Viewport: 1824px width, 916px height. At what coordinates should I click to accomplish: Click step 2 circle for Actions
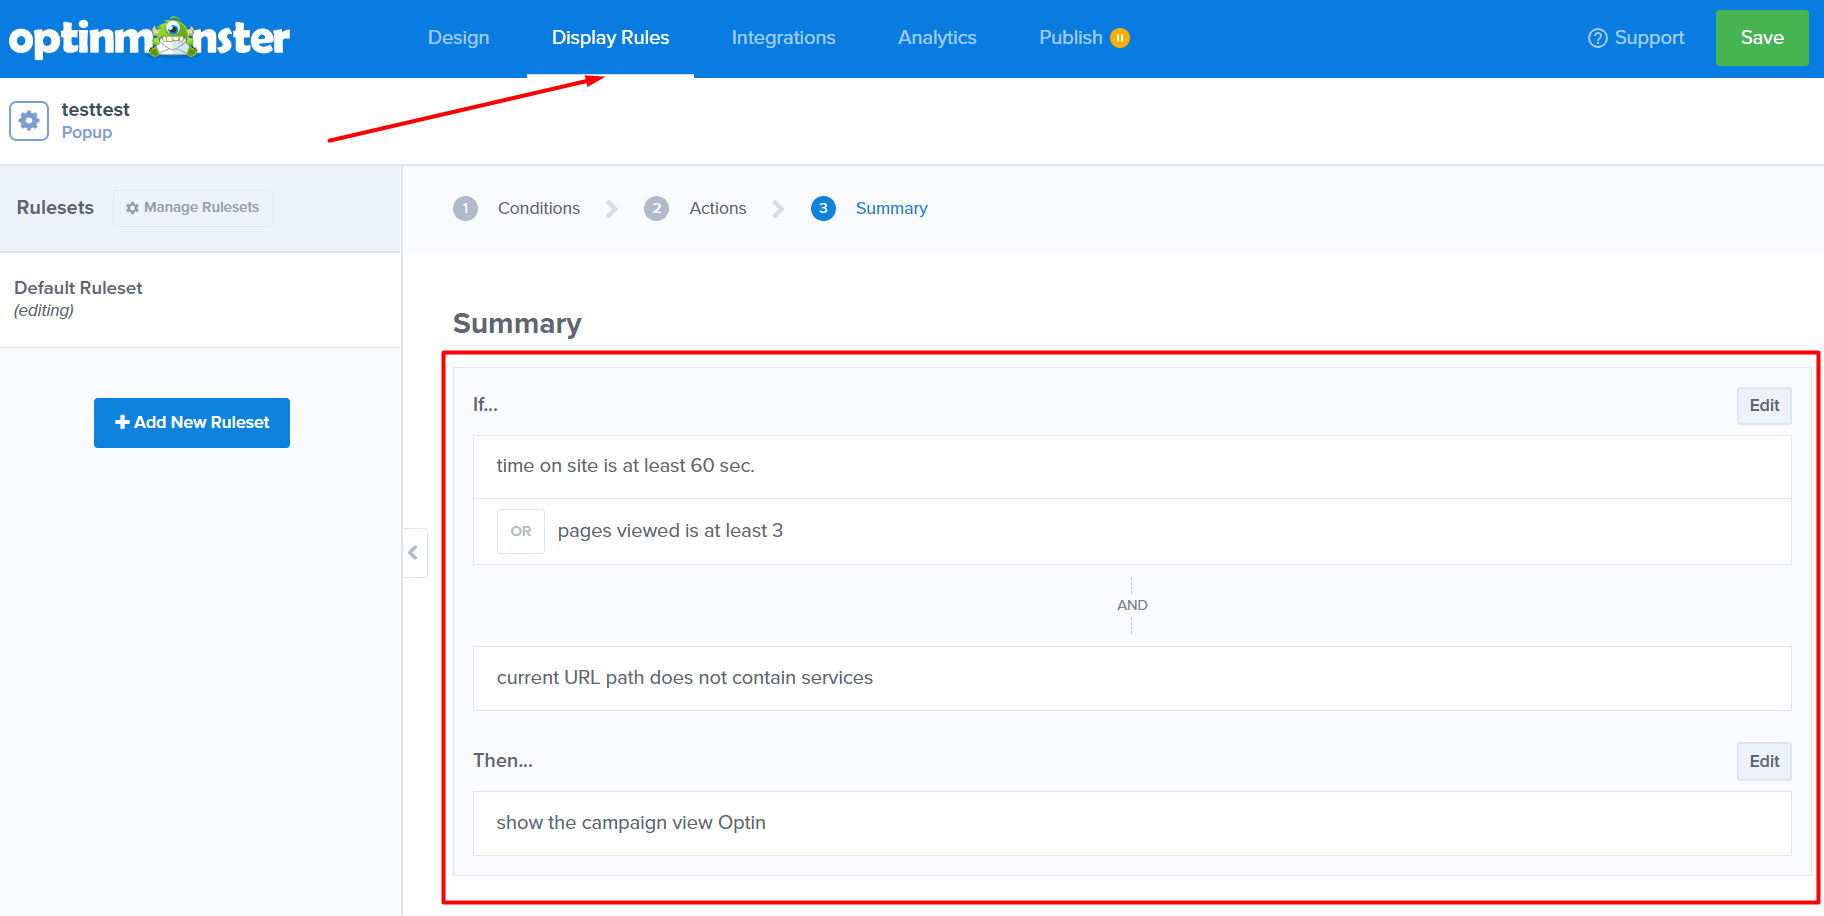tap(656, 208)
